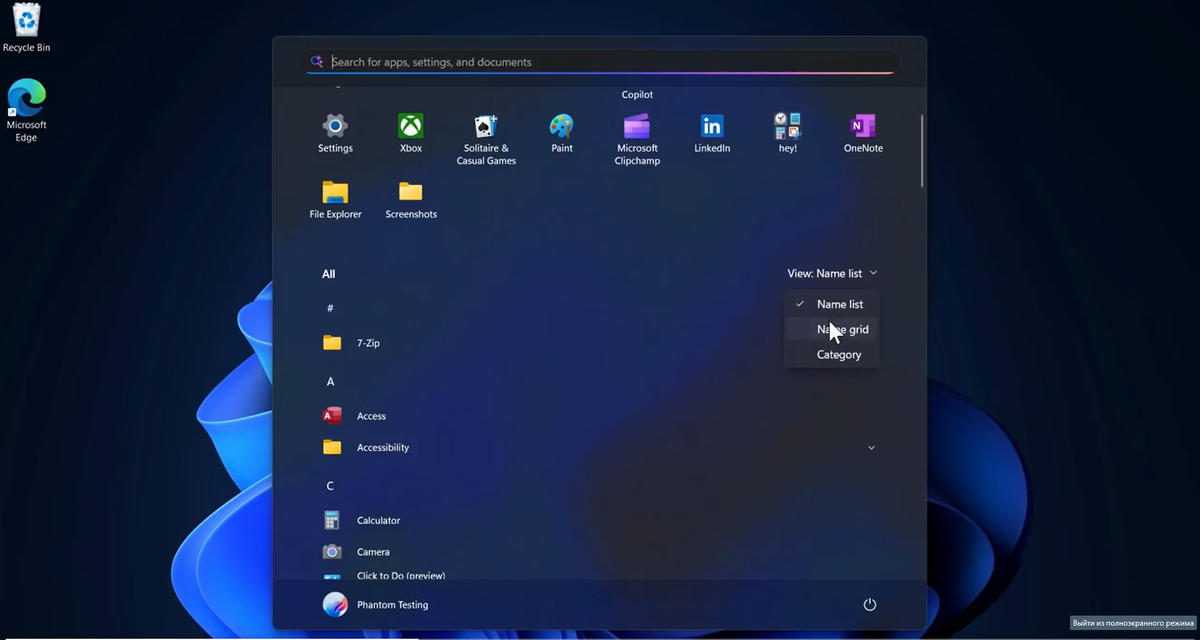Select the checked Name list option

[831, 304]
